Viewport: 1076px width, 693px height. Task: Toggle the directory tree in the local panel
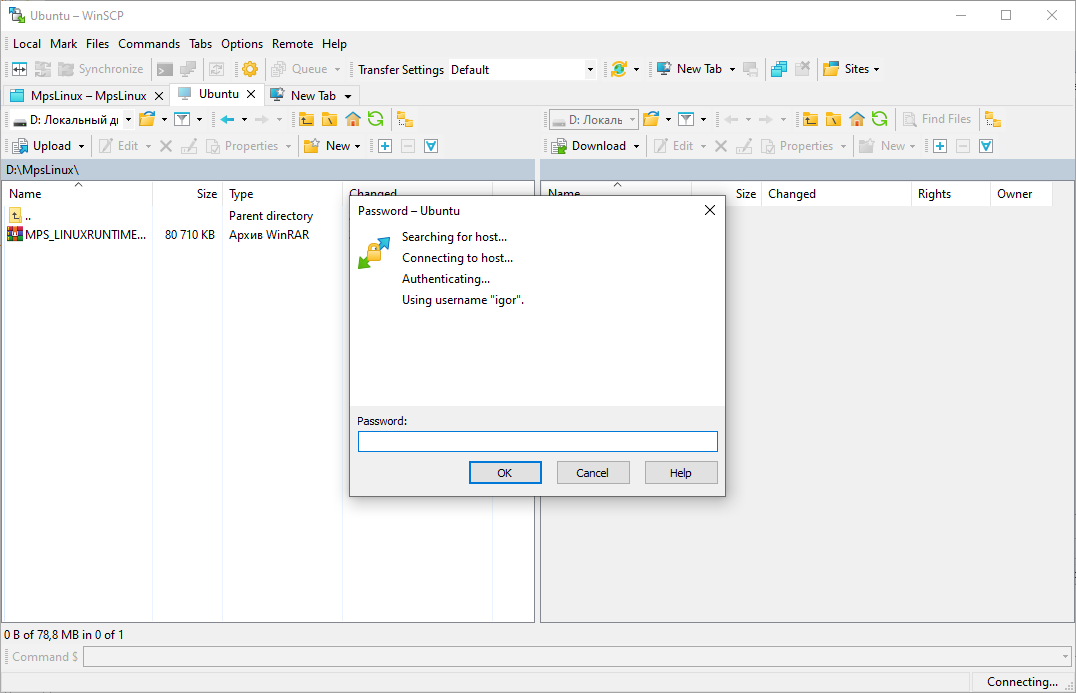tap(405, 119)
